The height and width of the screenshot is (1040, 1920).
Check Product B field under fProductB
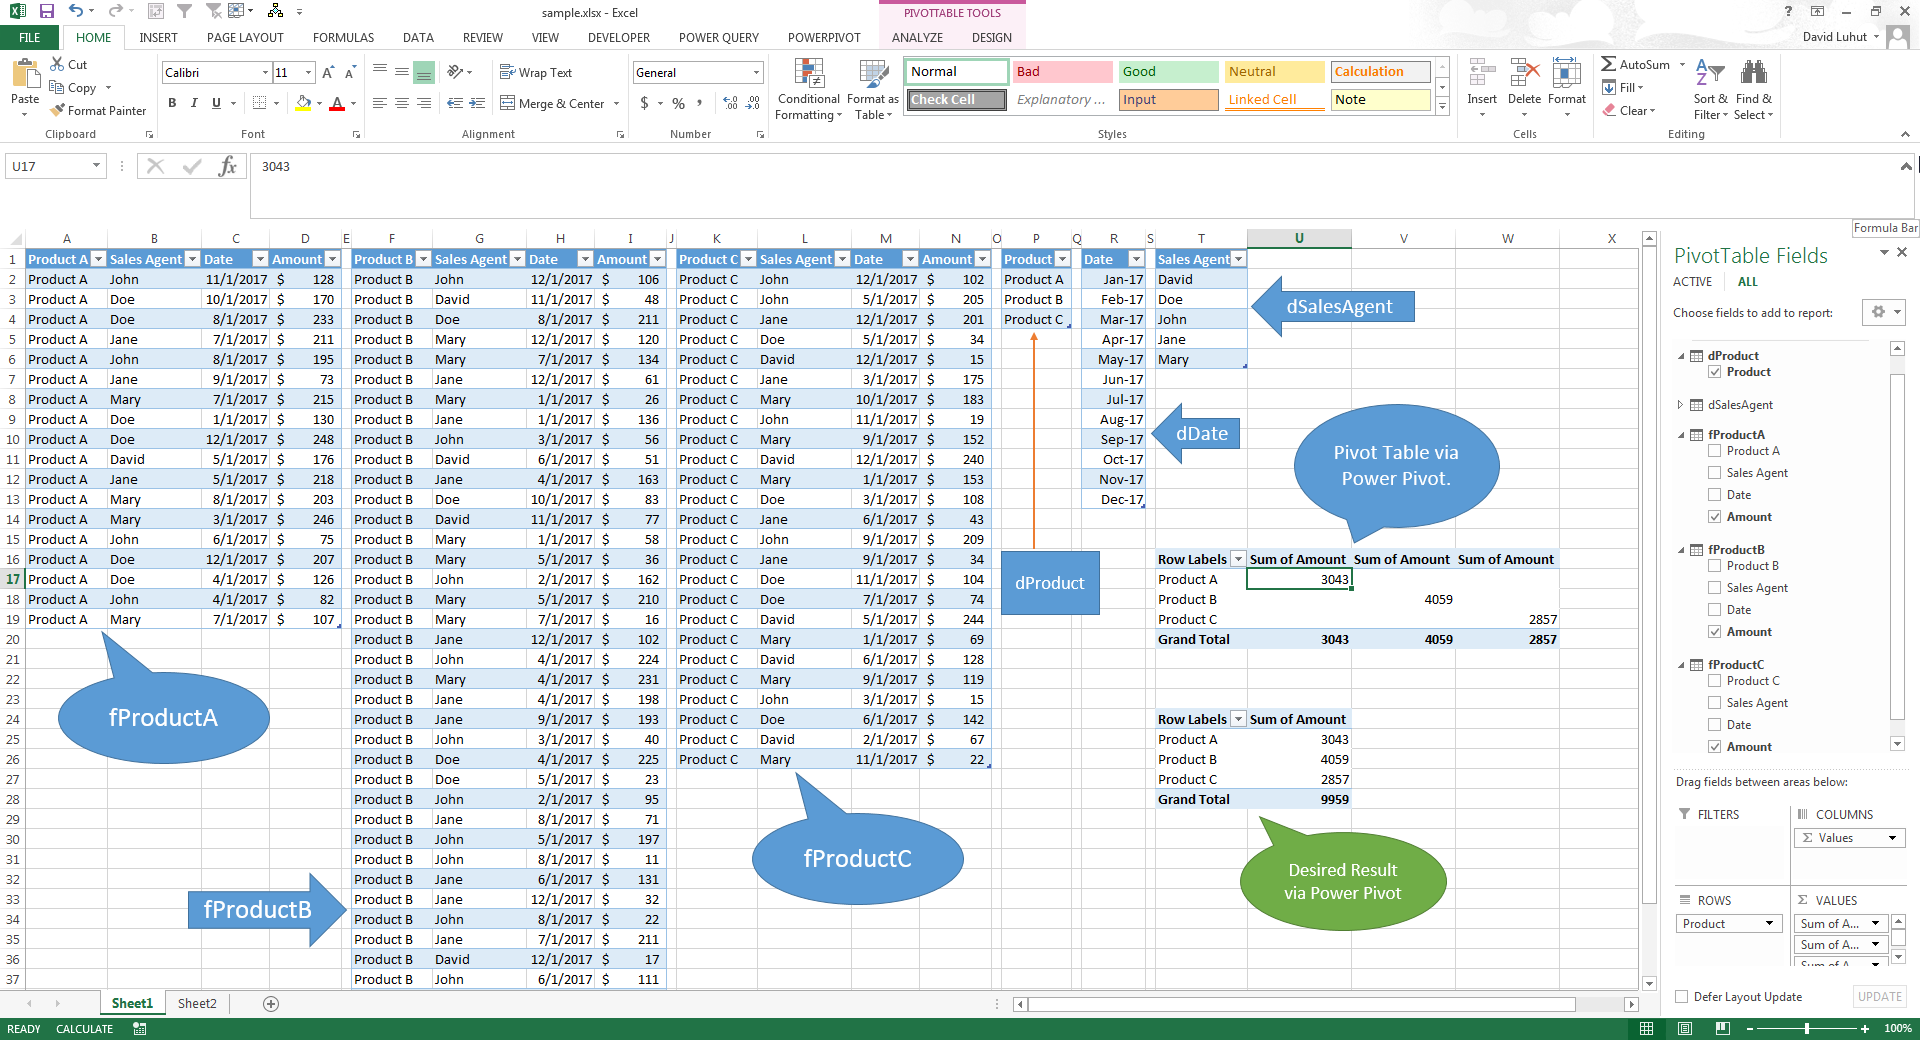pos(1715,566)
